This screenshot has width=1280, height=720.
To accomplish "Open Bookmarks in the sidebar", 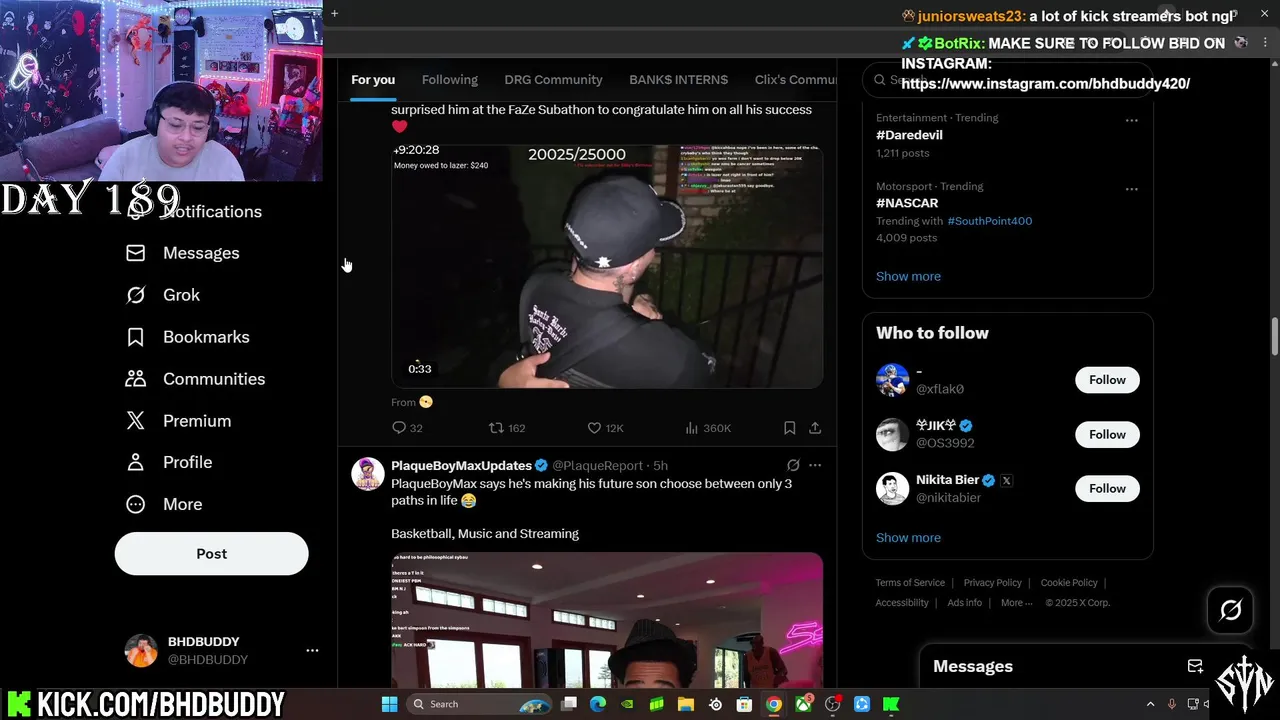I will [188, 337].
